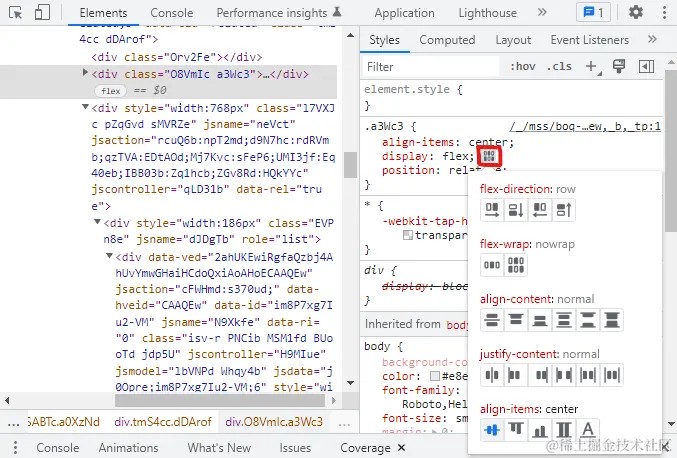Click the transparent color swatch
Viewport: 677px width, 458px height.
(x=408, y=235)
